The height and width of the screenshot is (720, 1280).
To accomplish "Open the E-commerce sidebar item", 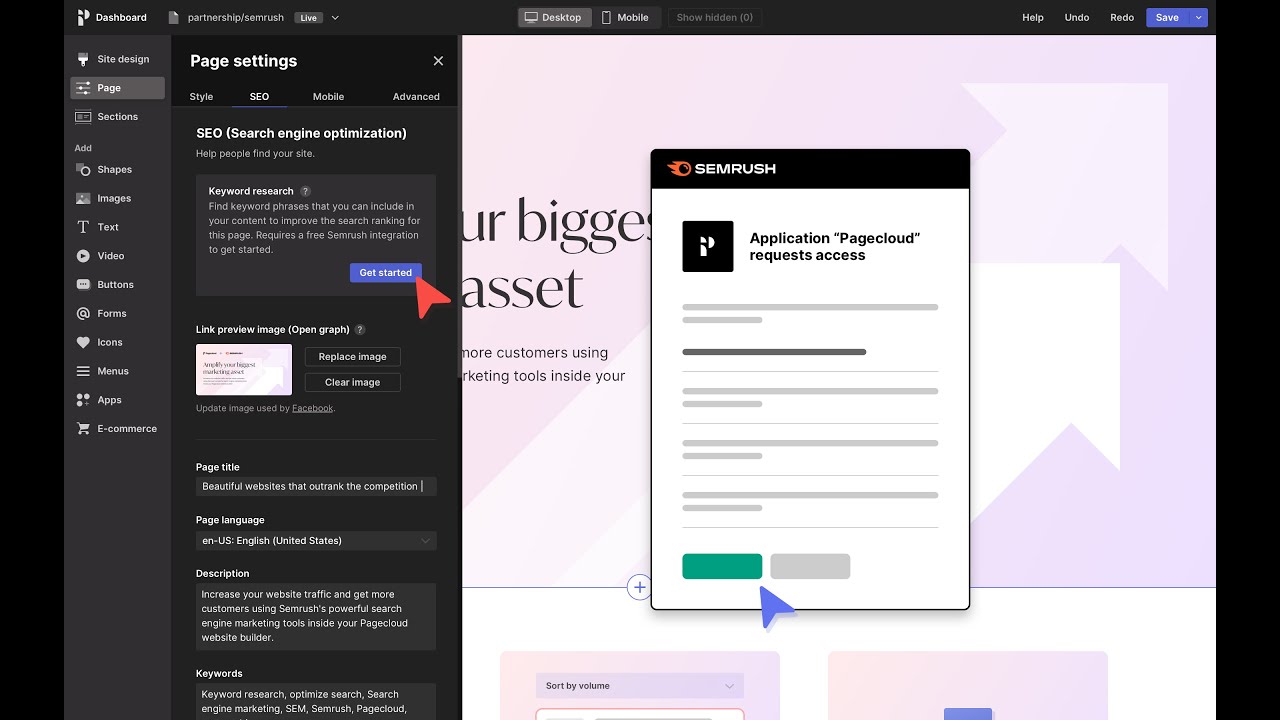I will click(117, 429).
